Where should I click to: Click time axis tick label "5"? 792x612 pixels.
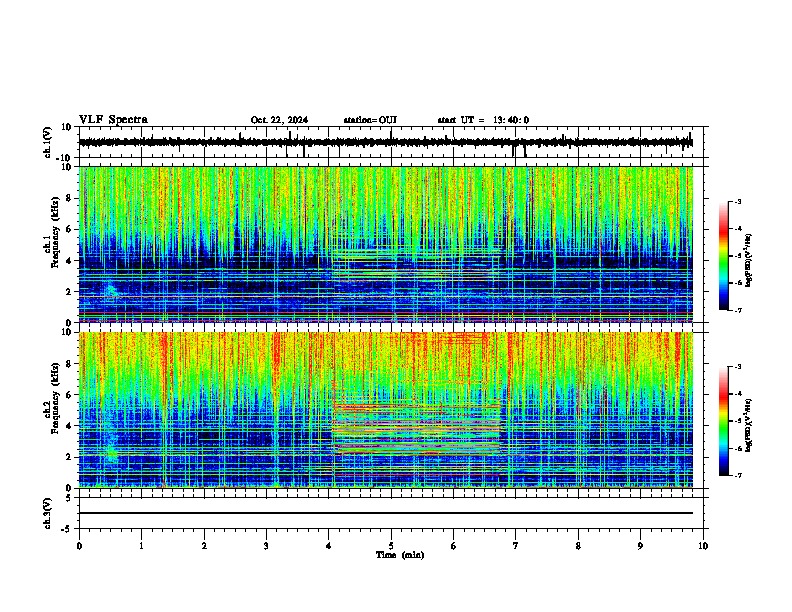click(391, 546)
